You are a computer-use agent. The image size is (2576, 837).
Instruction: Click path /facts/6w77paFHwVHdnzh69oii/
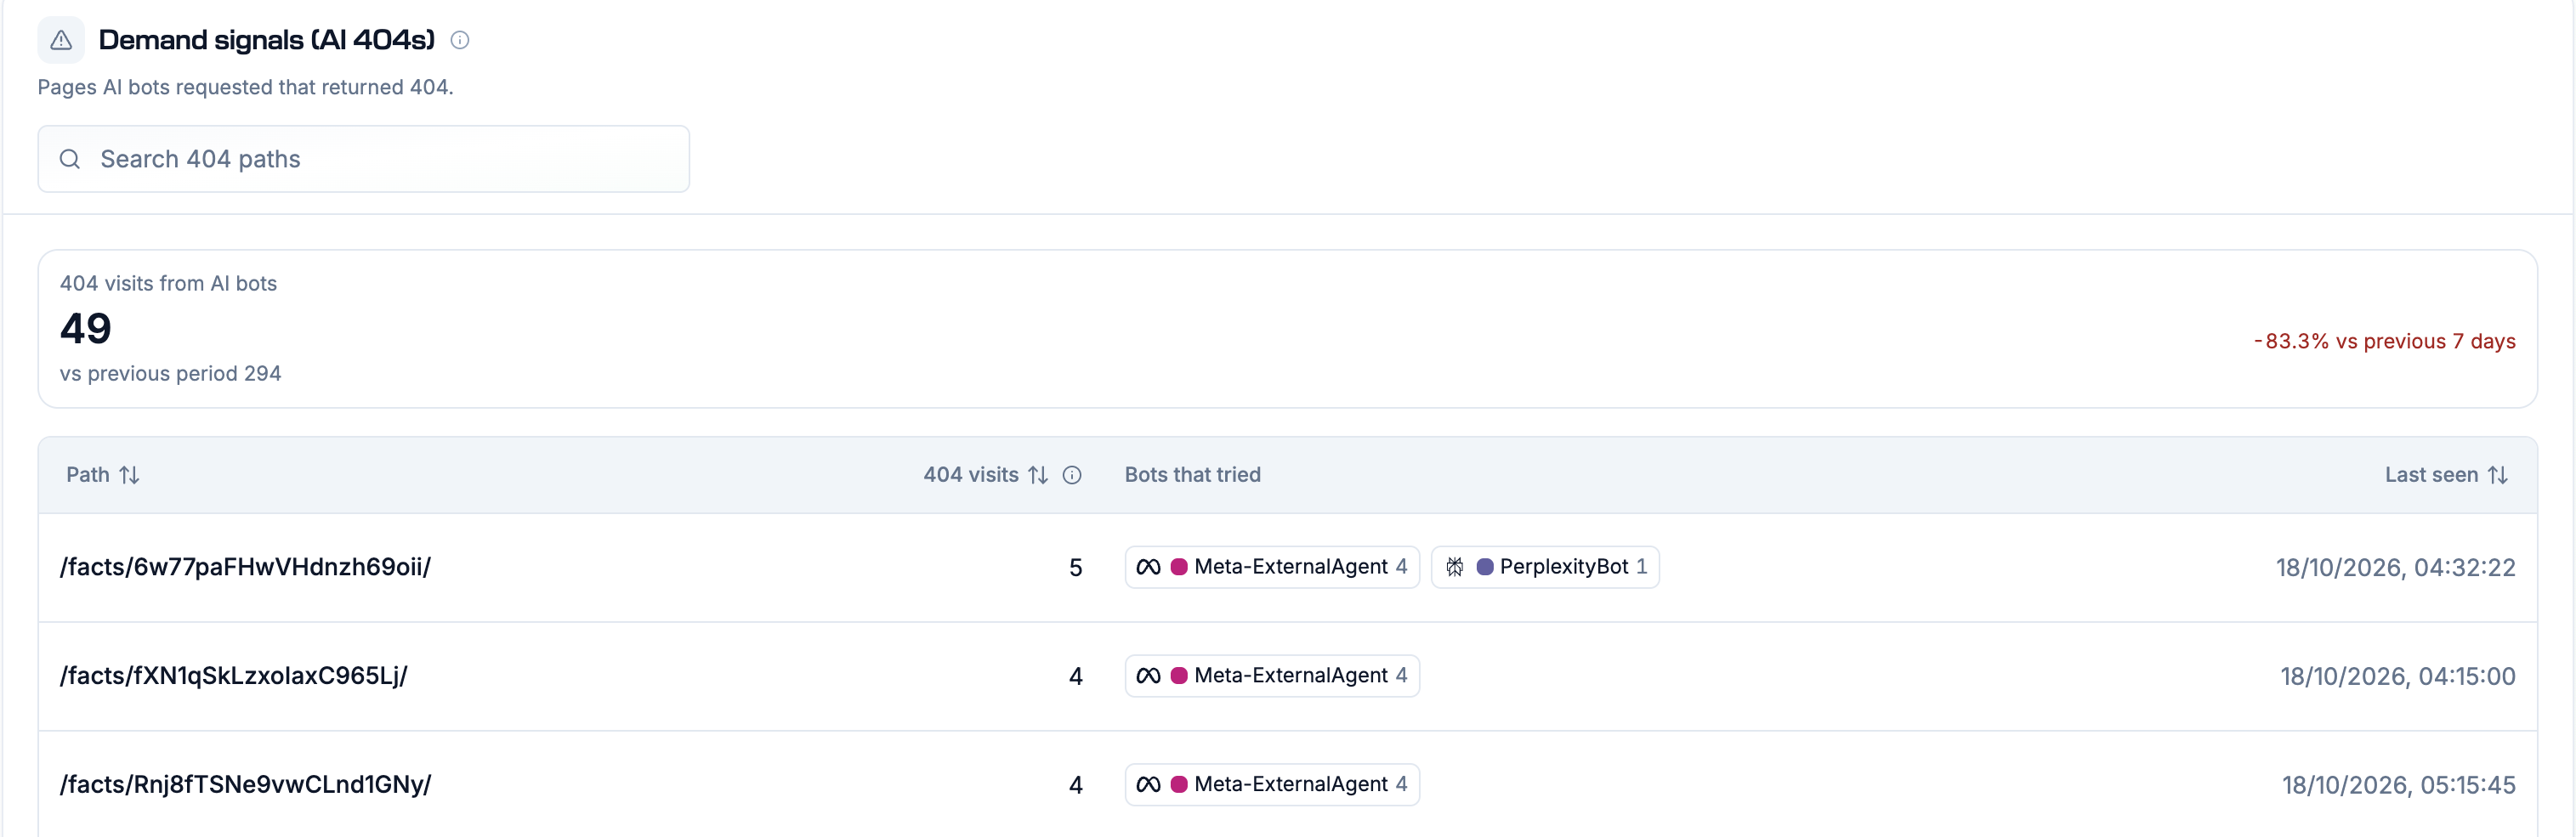coord(245,567)
